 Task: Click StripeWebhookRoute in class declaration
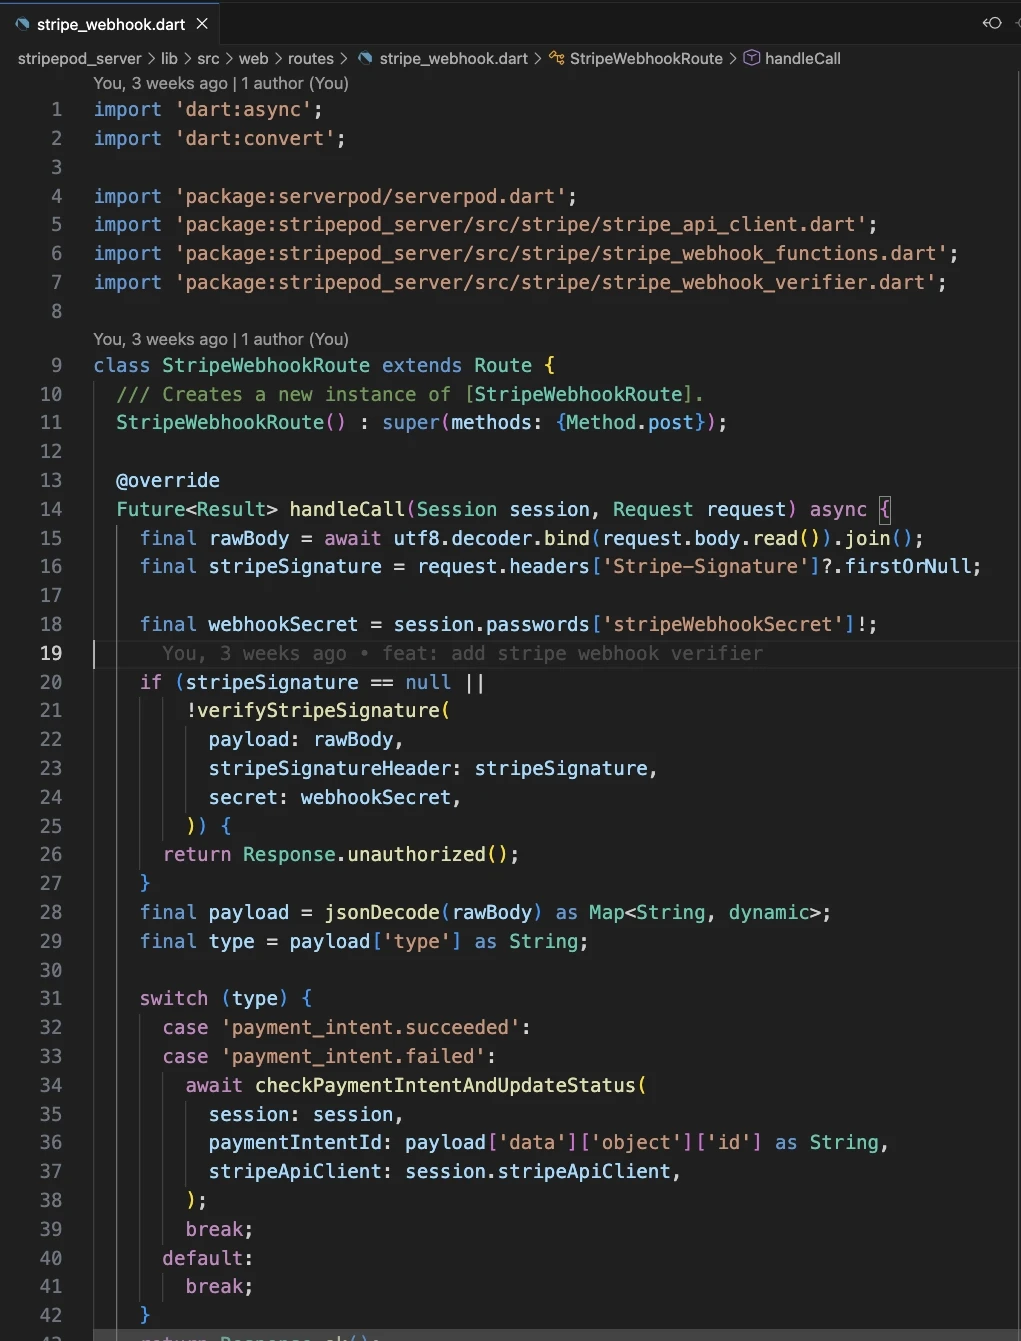pyautogui.click(x=266, y=366)
